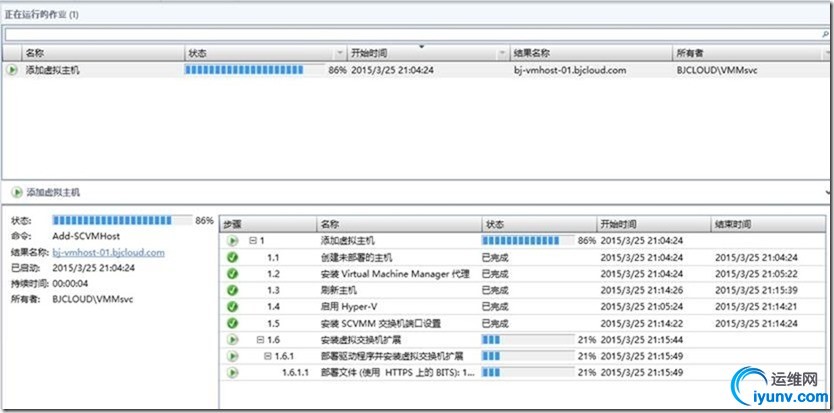Screen dimensions: 834x413
Task: Click the 2015/3/25 21:15:39 end time cell
Action: 756,291
